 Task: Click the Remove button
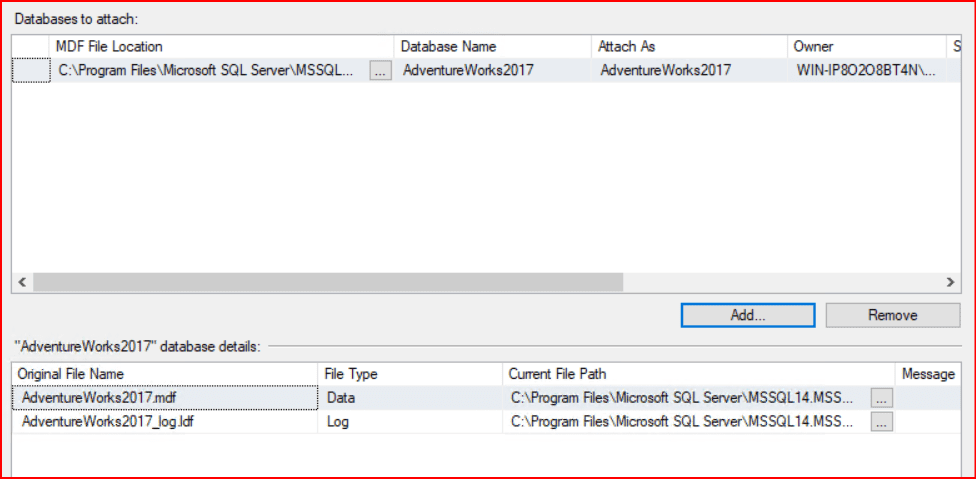[x=892, y=315]
